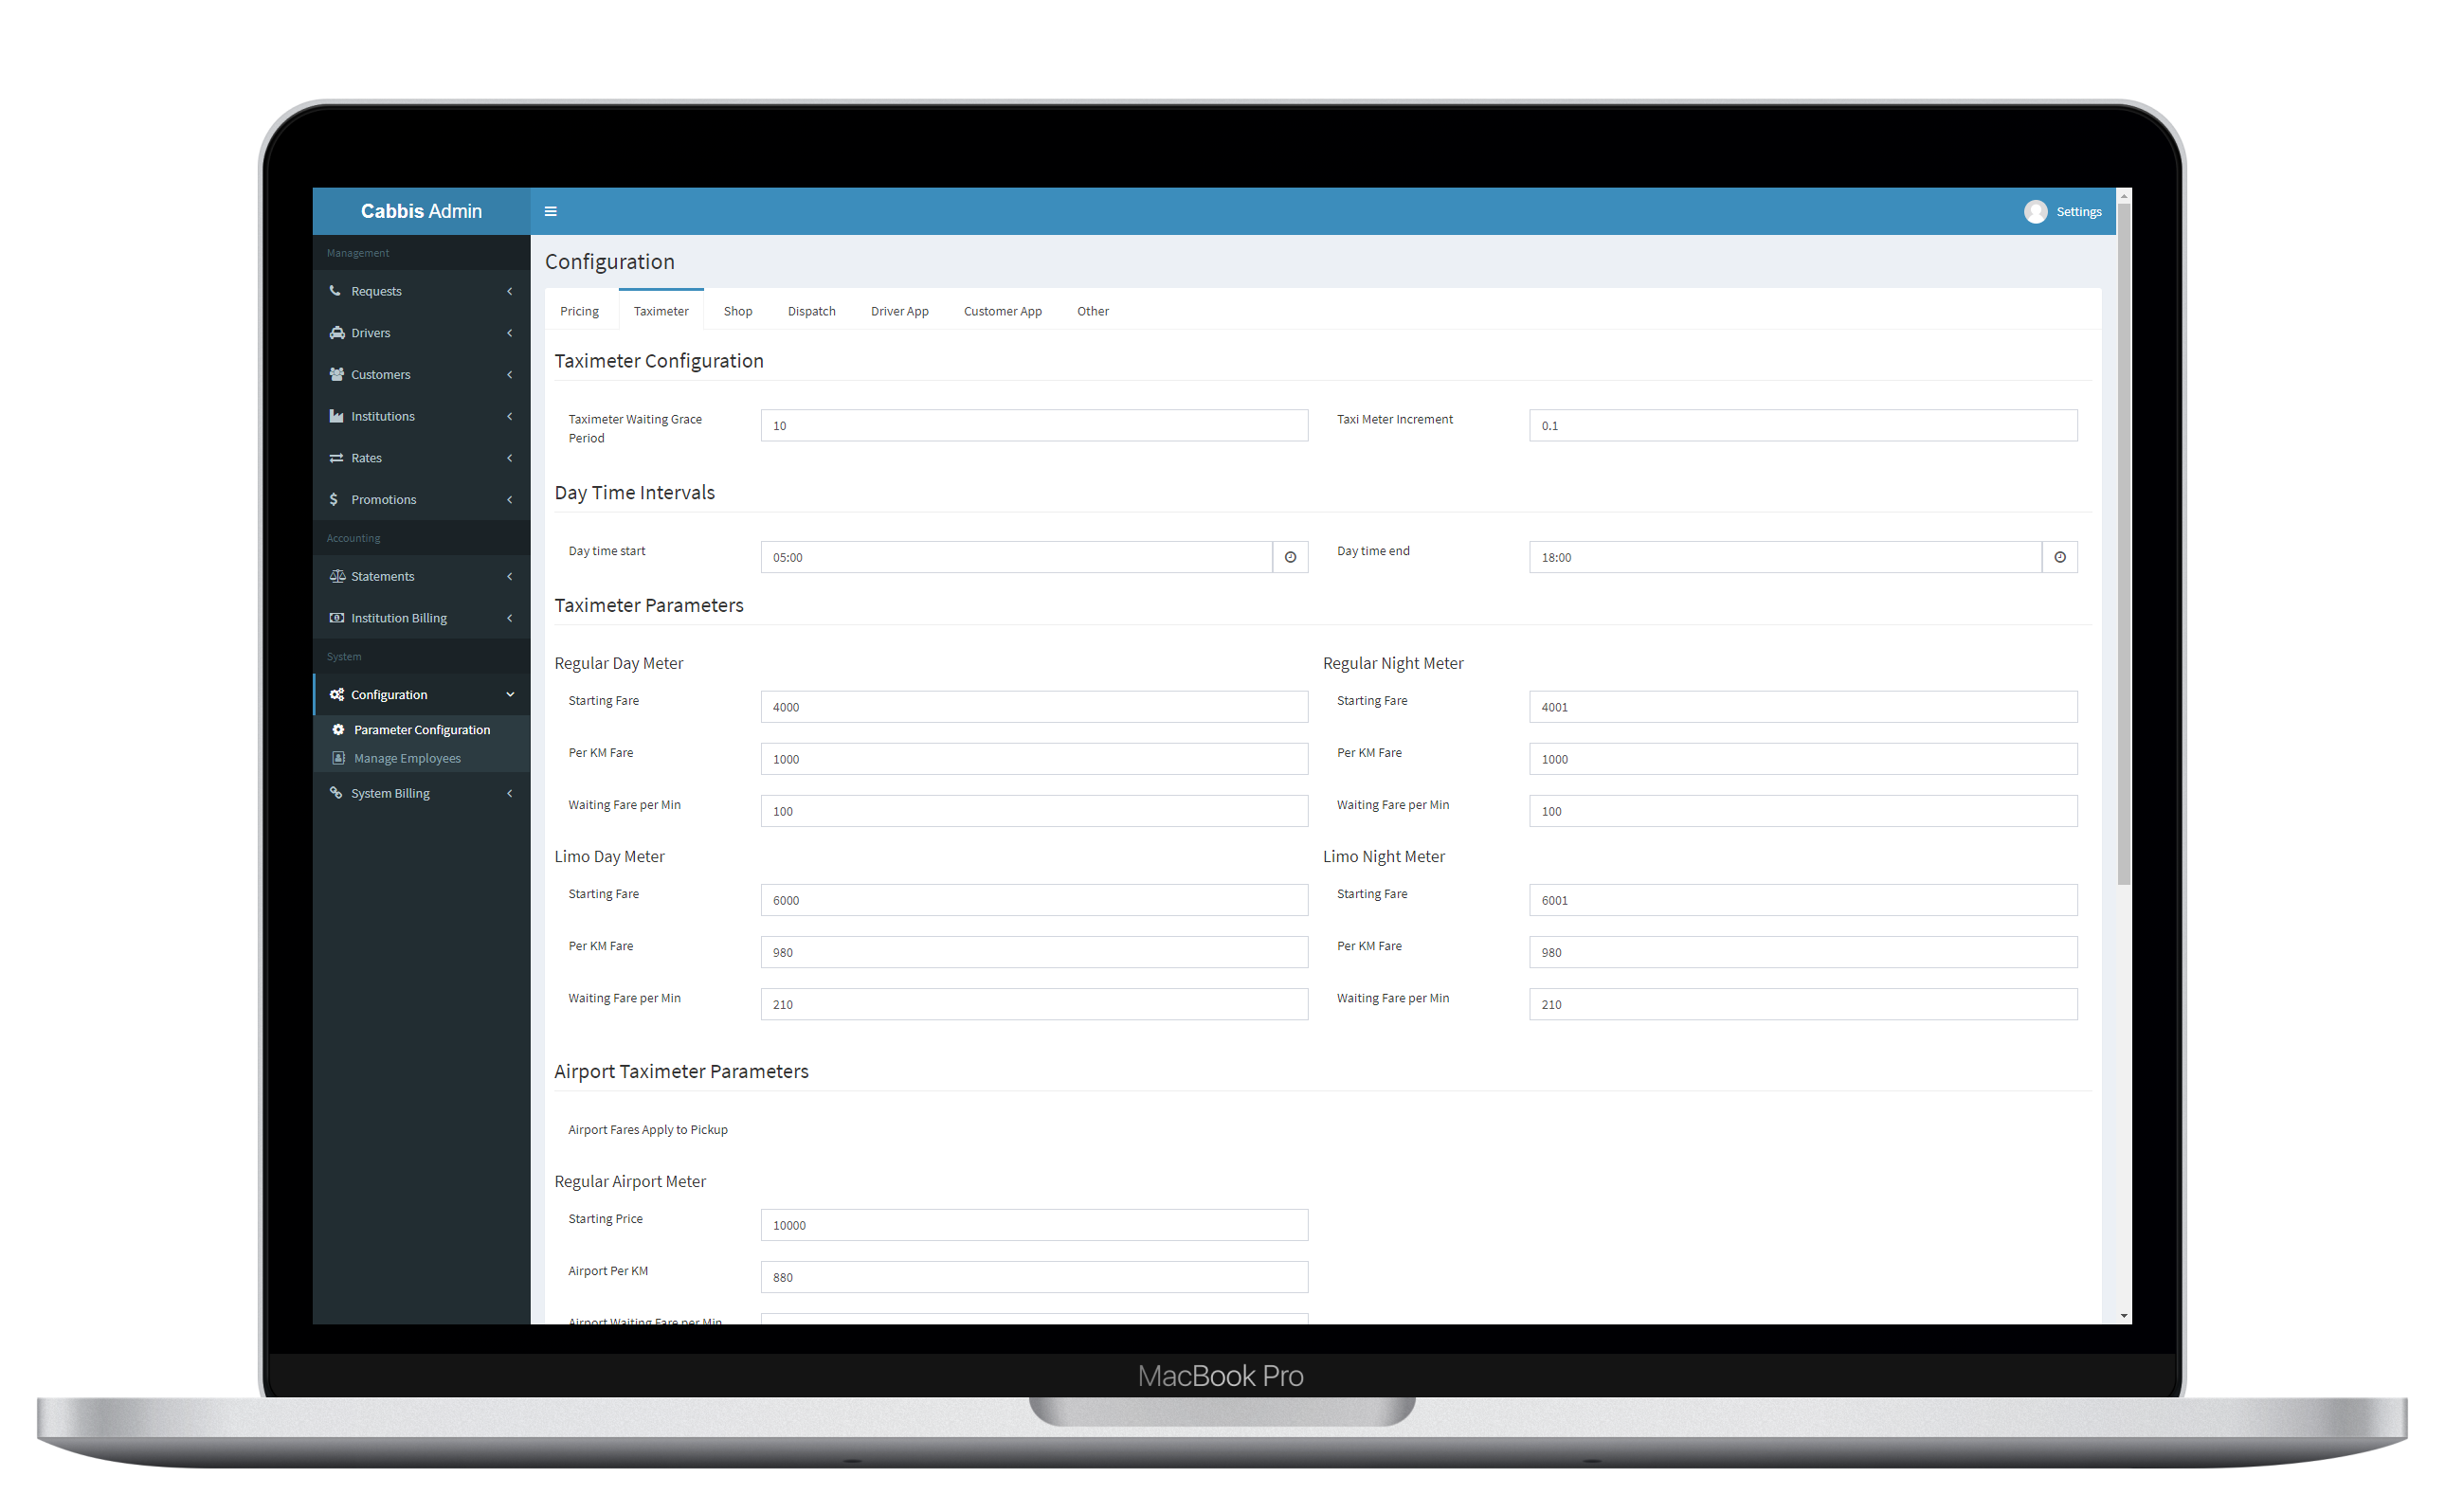Viewport: 2445px width, 1512px height.
Task: Click the exchange arrows icon beside Rates
Action: (x=337, y=458)
